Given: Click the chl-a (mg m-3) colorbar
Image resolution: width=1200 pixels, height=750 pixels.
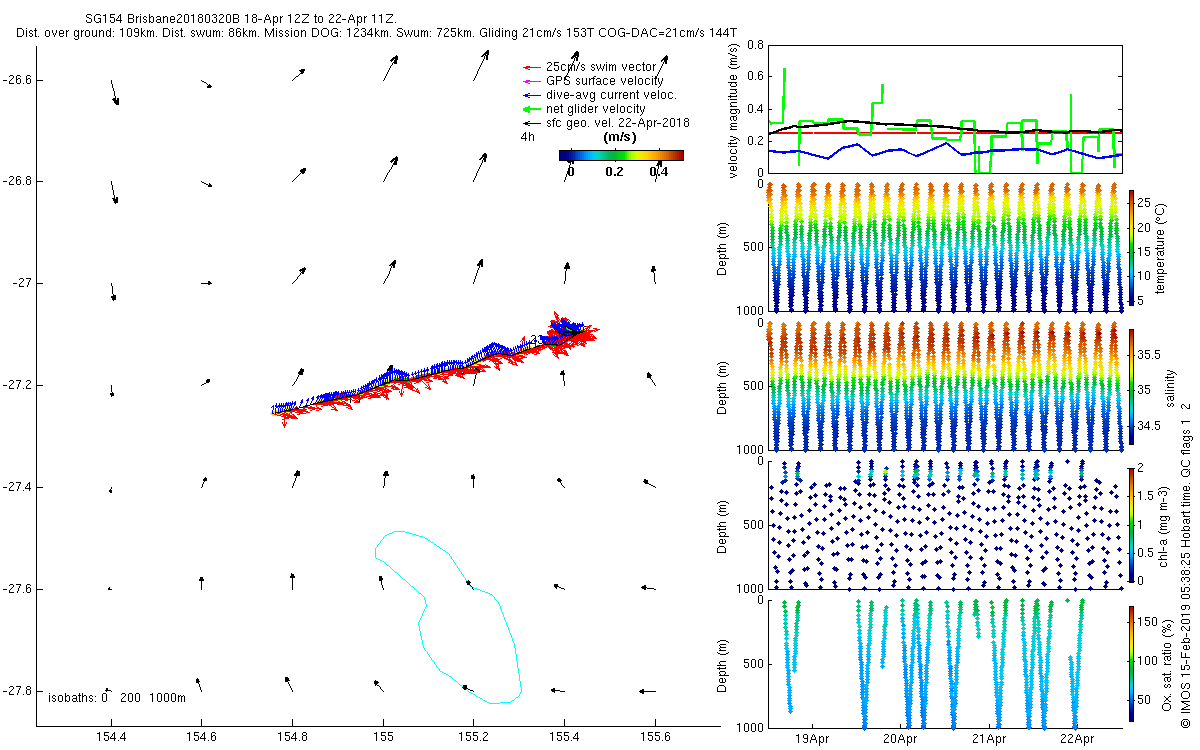Looking at the screenshot, I should click(1131, 524).
